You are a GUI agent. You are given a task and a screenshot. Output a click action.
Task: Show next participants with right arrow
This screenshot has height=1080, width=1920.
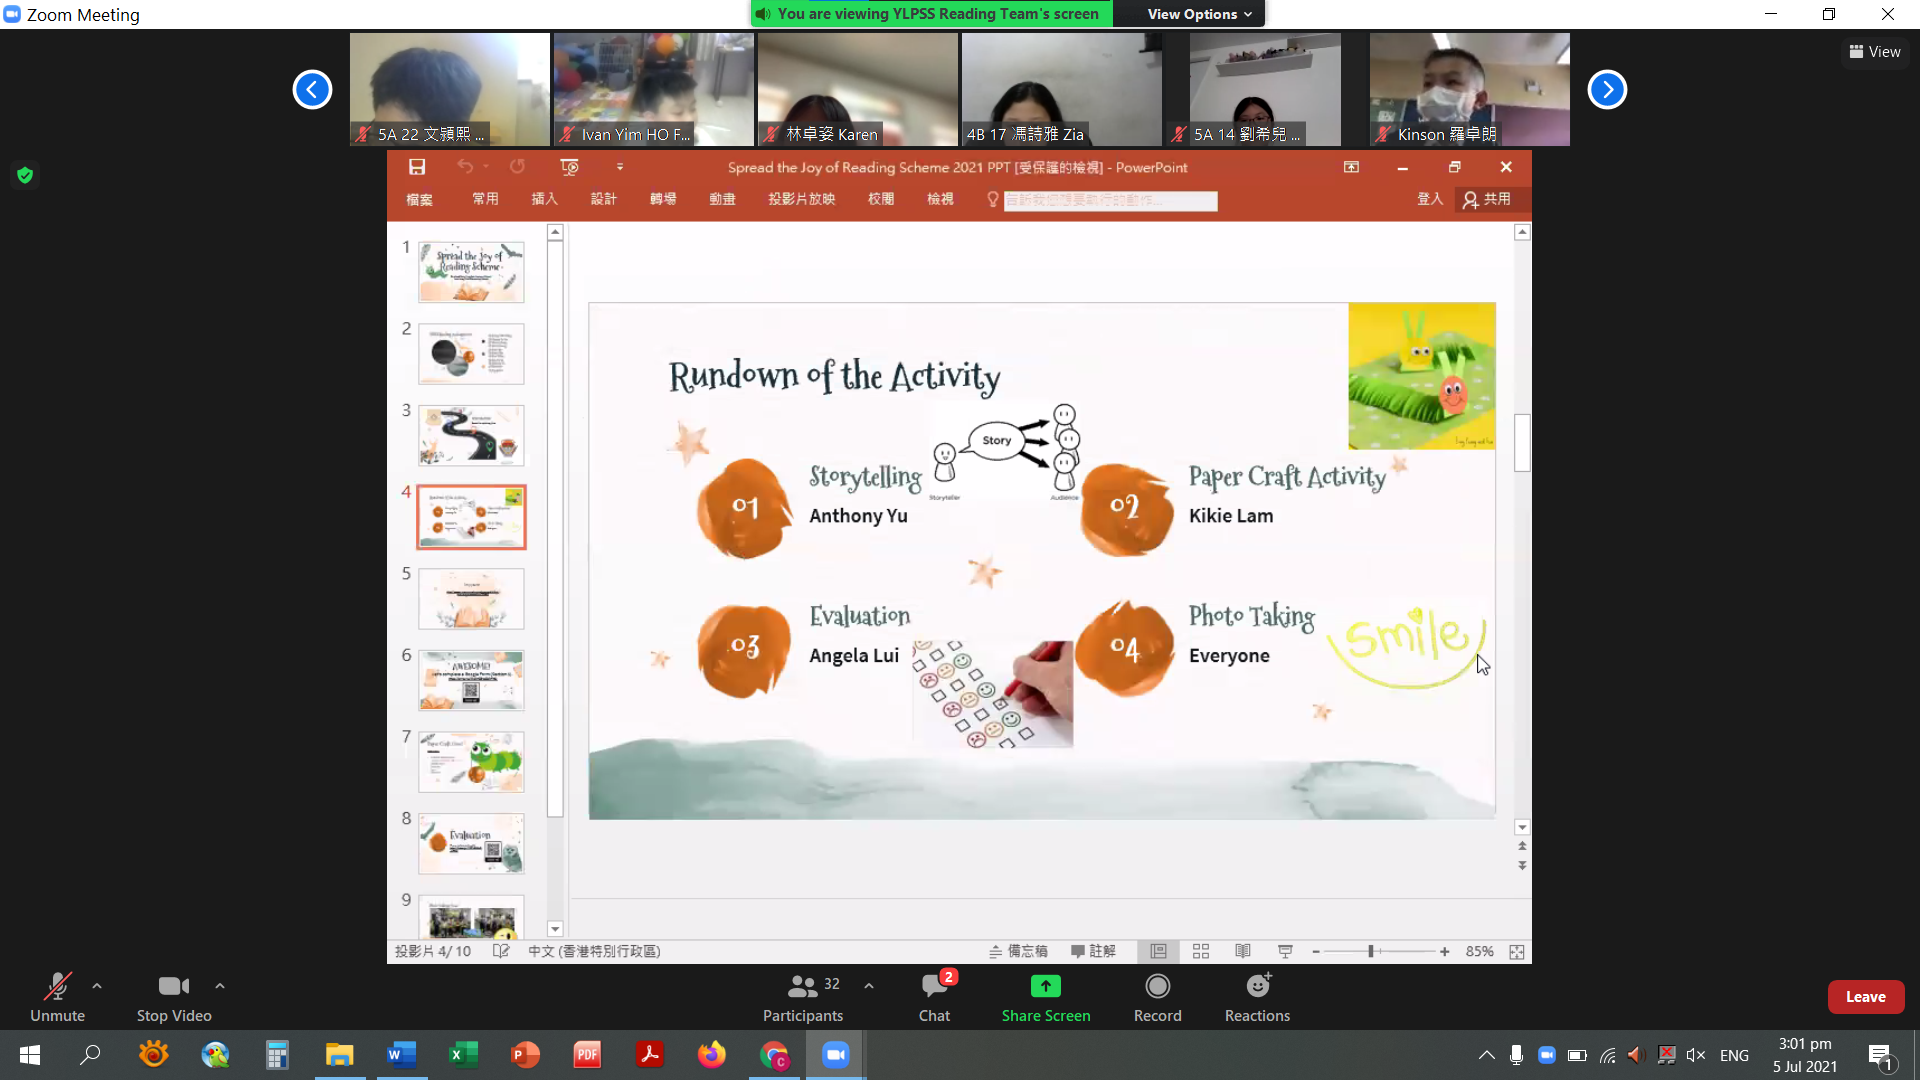pos(1607,90)
